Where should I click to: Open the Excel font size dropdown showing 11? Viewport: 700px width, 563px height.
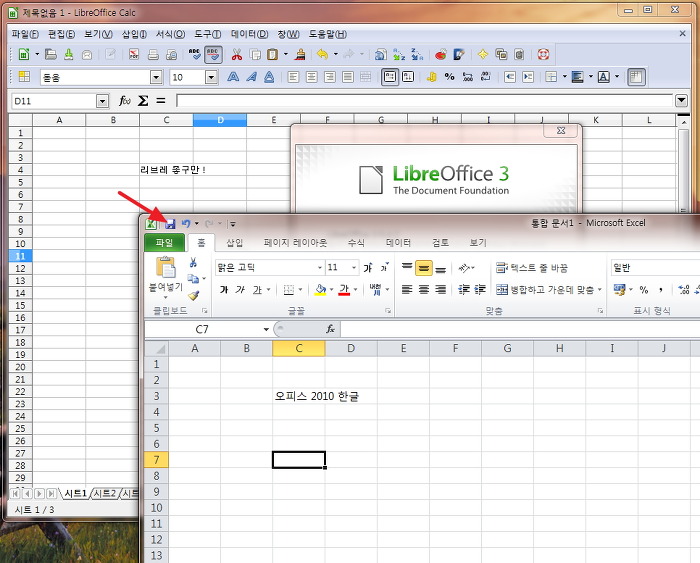[x=354, y=267]
